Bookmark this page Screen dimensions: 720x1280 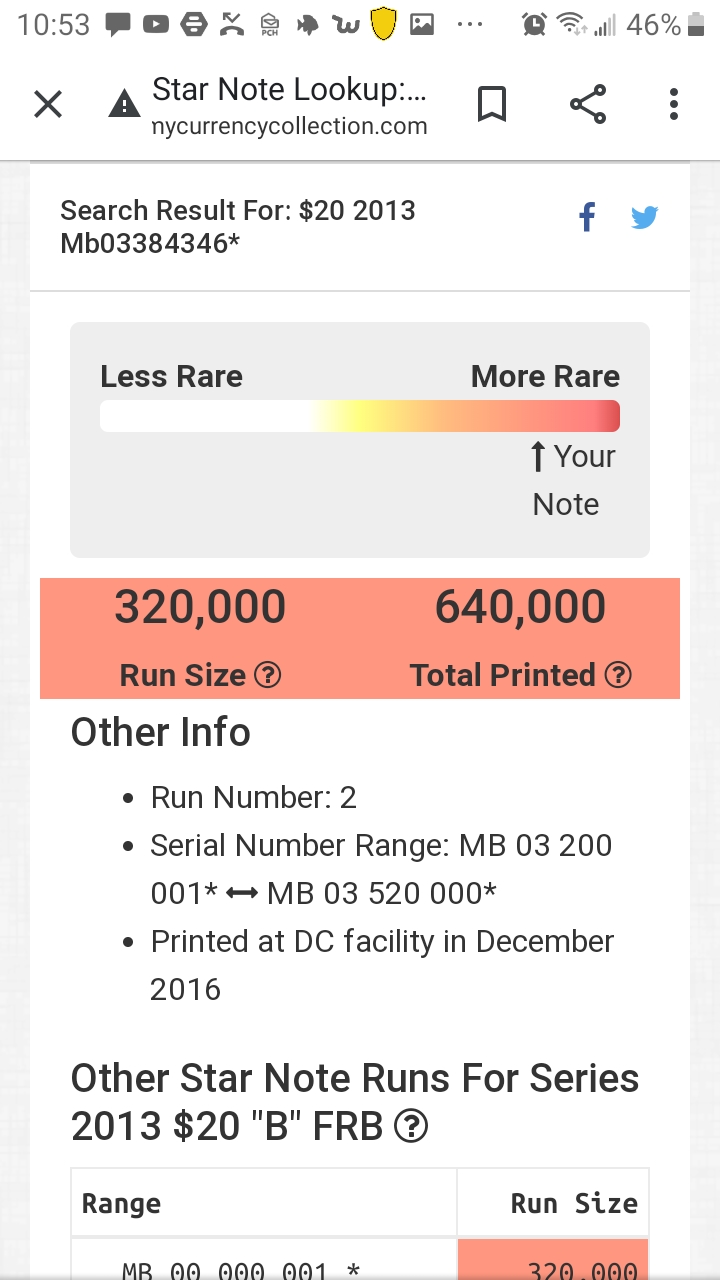tap(491, 104)
